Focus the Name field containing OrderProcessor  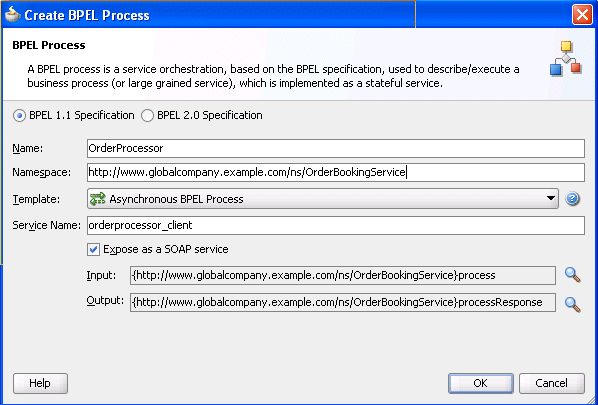click(336, 148)
